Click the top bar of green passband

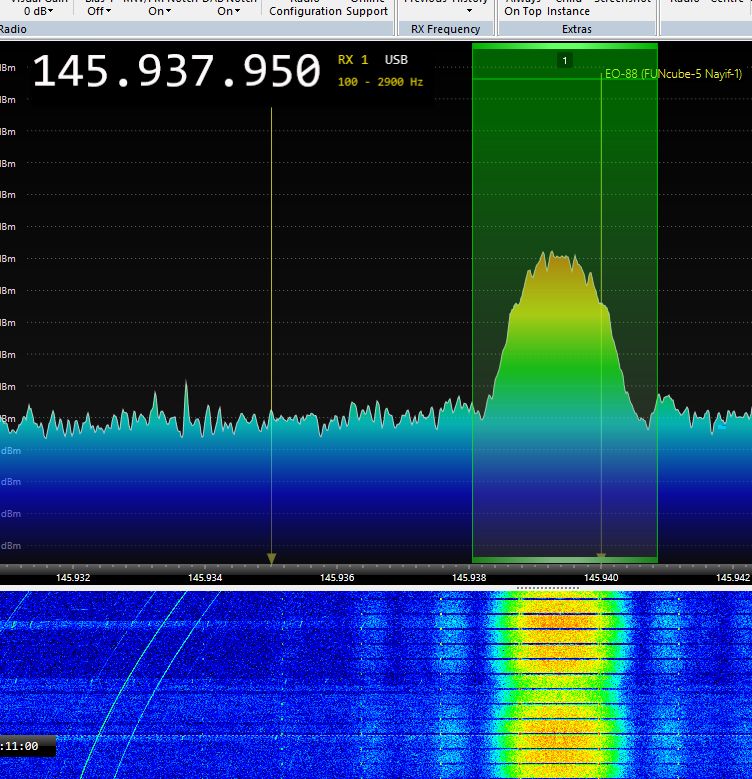click(x=565, y=46)
